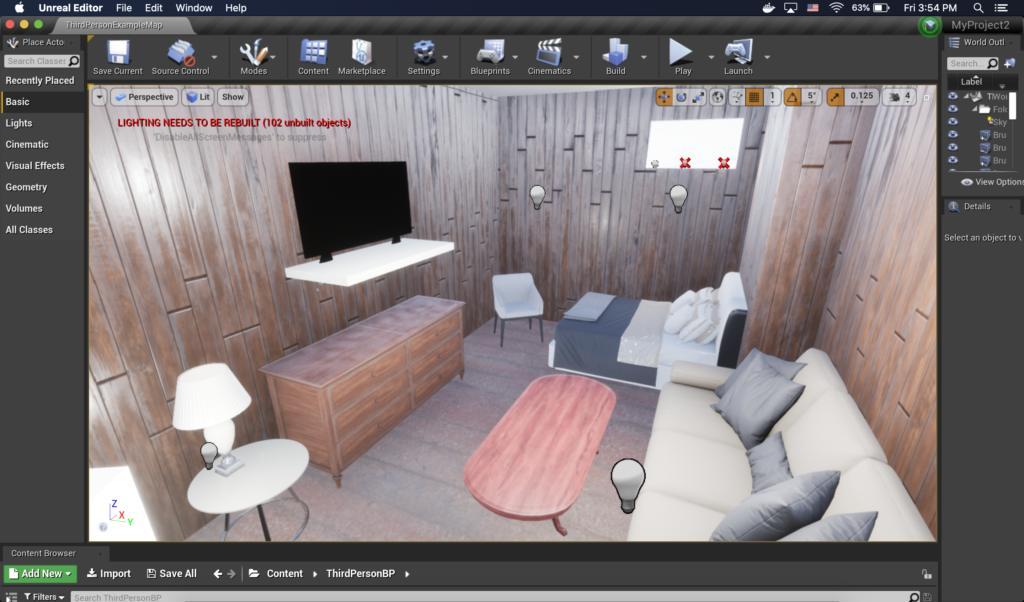Click the green tutorial icon beside MyProject2
This screenshot has width=1024, height=602.
(x=929, y=25)
